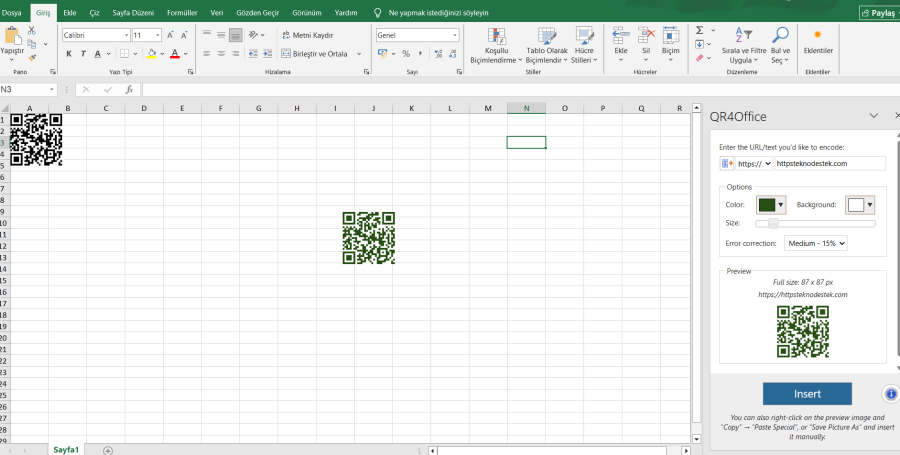This screenshot has height=455, width=900.
Task: Align text to middle icon
Action: coord(221,35)
